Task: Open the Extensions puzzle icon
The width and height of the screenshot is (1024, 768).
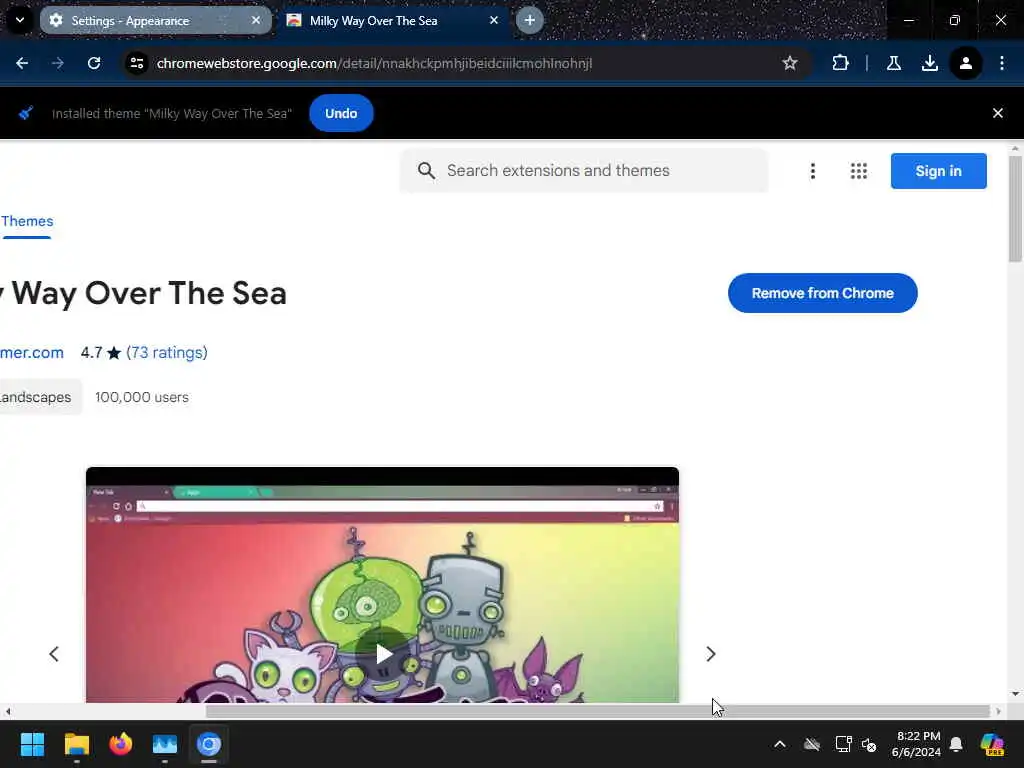Action: pos(840,63)
